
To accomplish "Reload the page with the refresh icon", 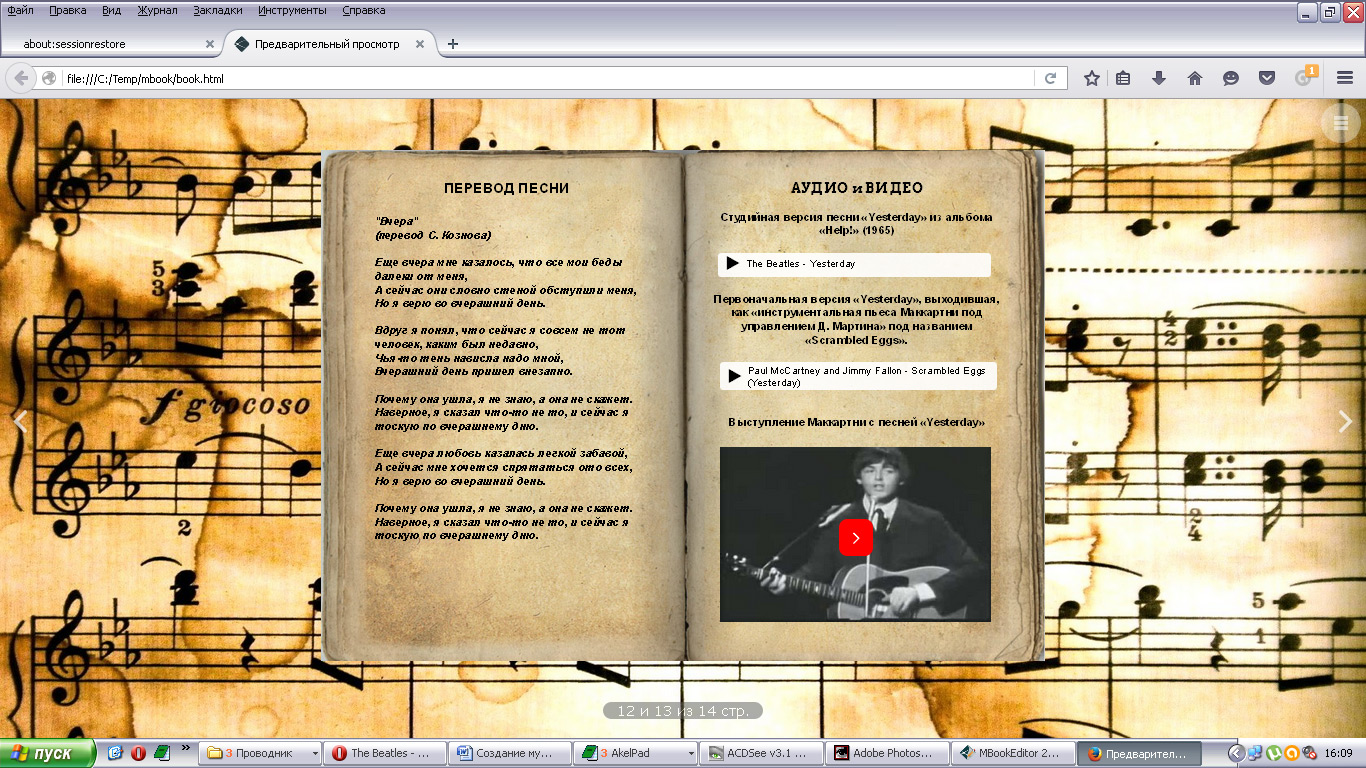I will 1050,78.
